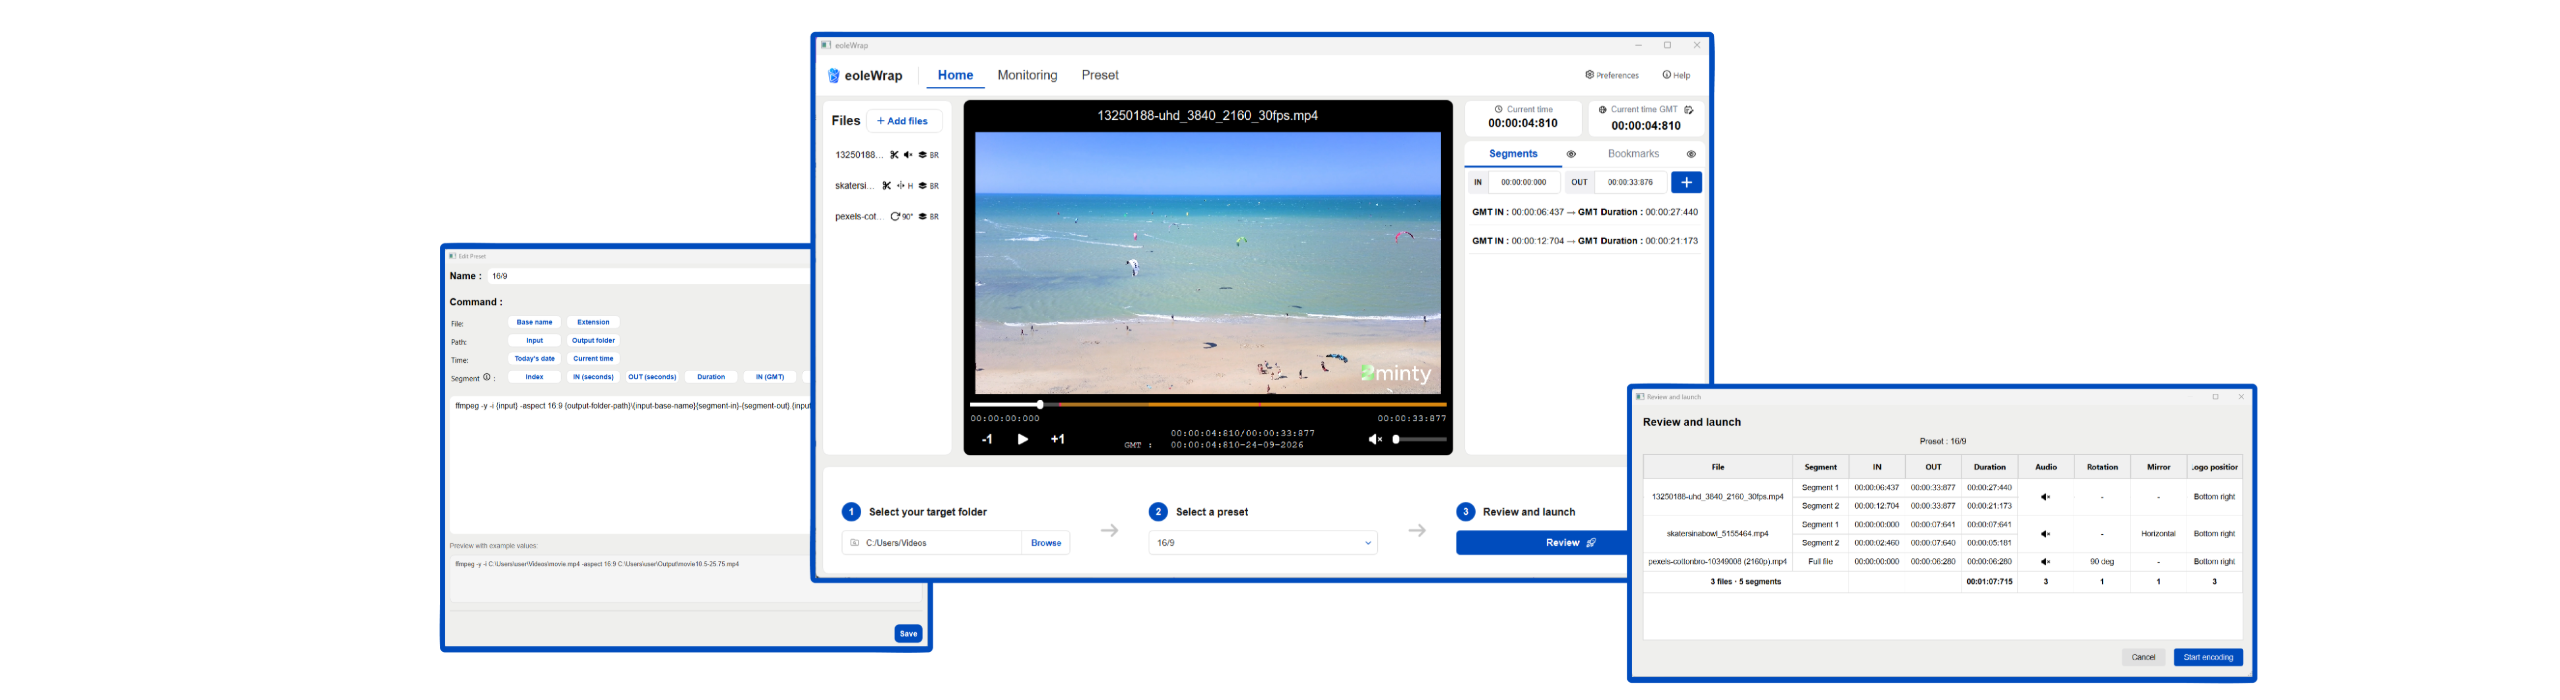Click 'Horizontal' mirror cell in review table
This screenshot has height=700, width=2560.
pos(2158,534)
